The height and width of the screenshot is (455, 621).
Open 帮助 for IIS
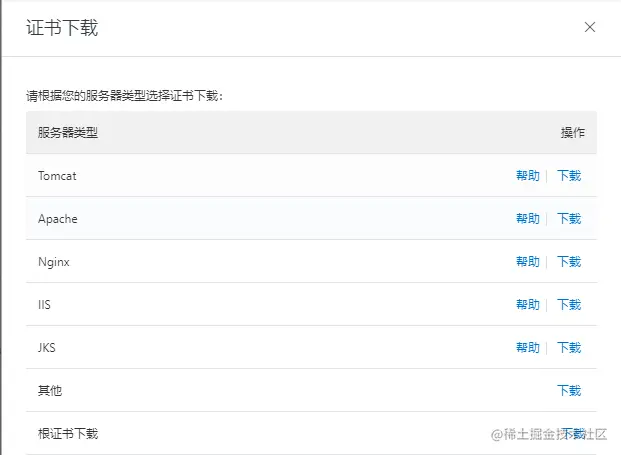click(528, 305)
